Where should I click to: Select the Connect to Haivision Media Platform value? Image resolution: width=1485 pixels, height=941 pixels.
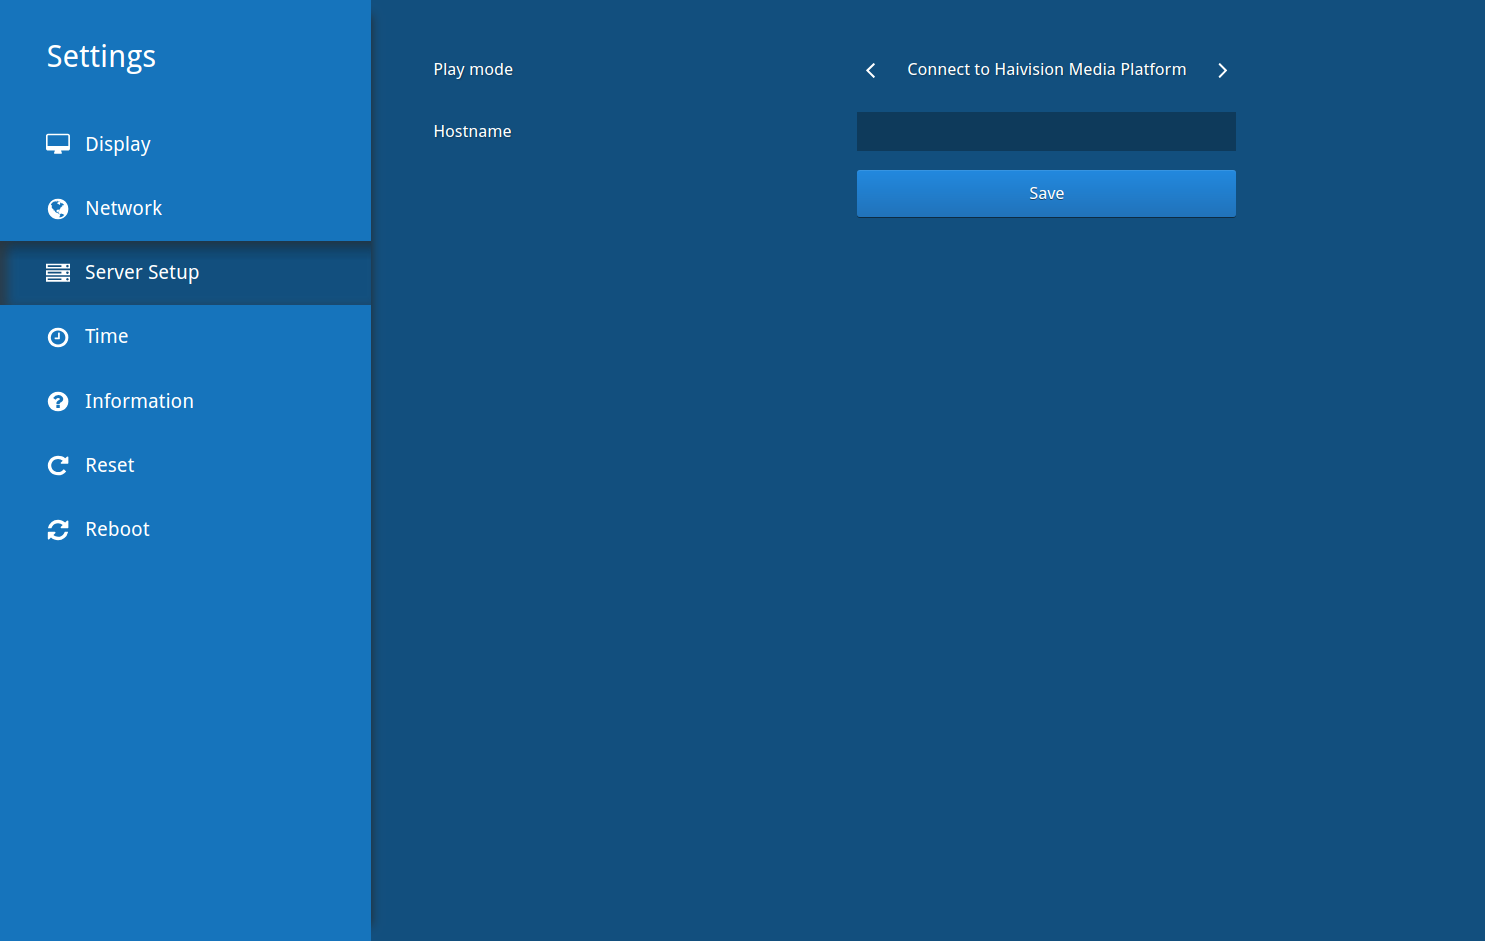1046,70
